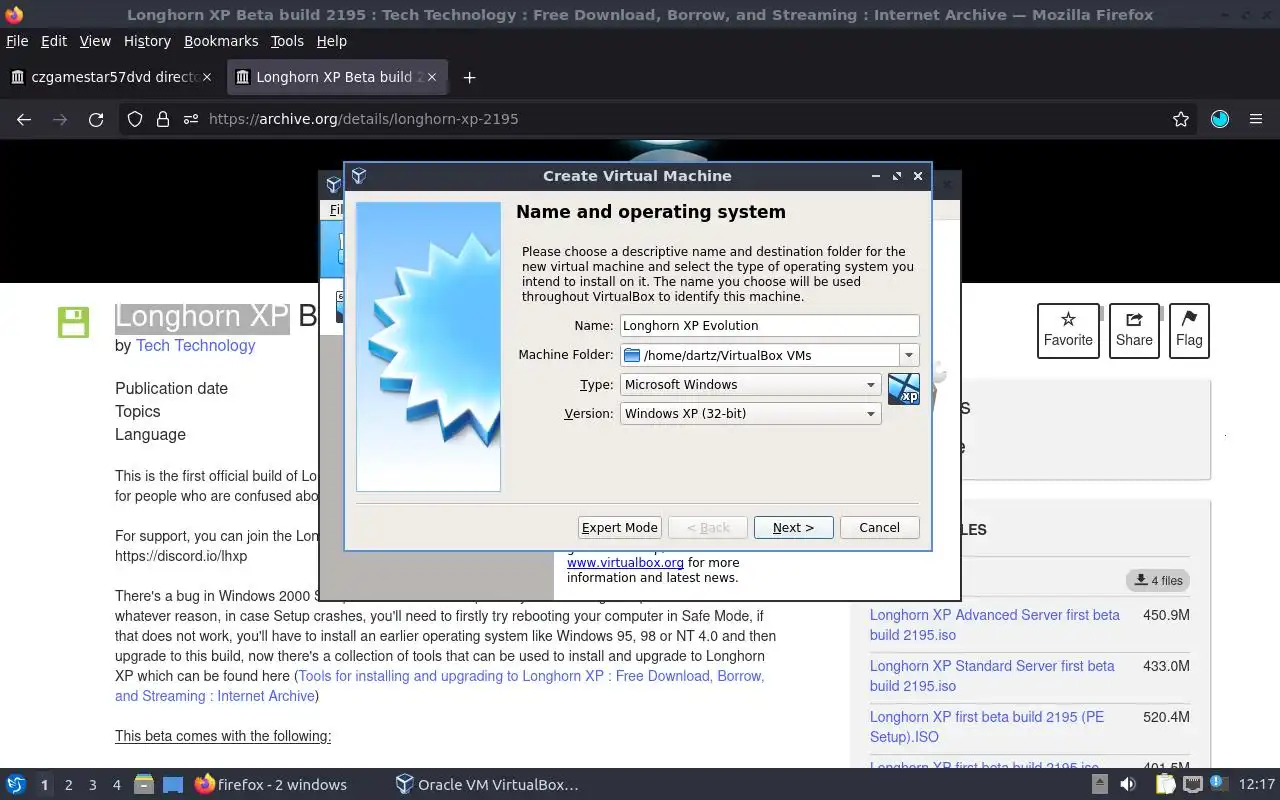Image resolution: width=1280 pixels, height=800 pixels.
Task: Flag this archive item
Action: click(x=1189, y=330)
